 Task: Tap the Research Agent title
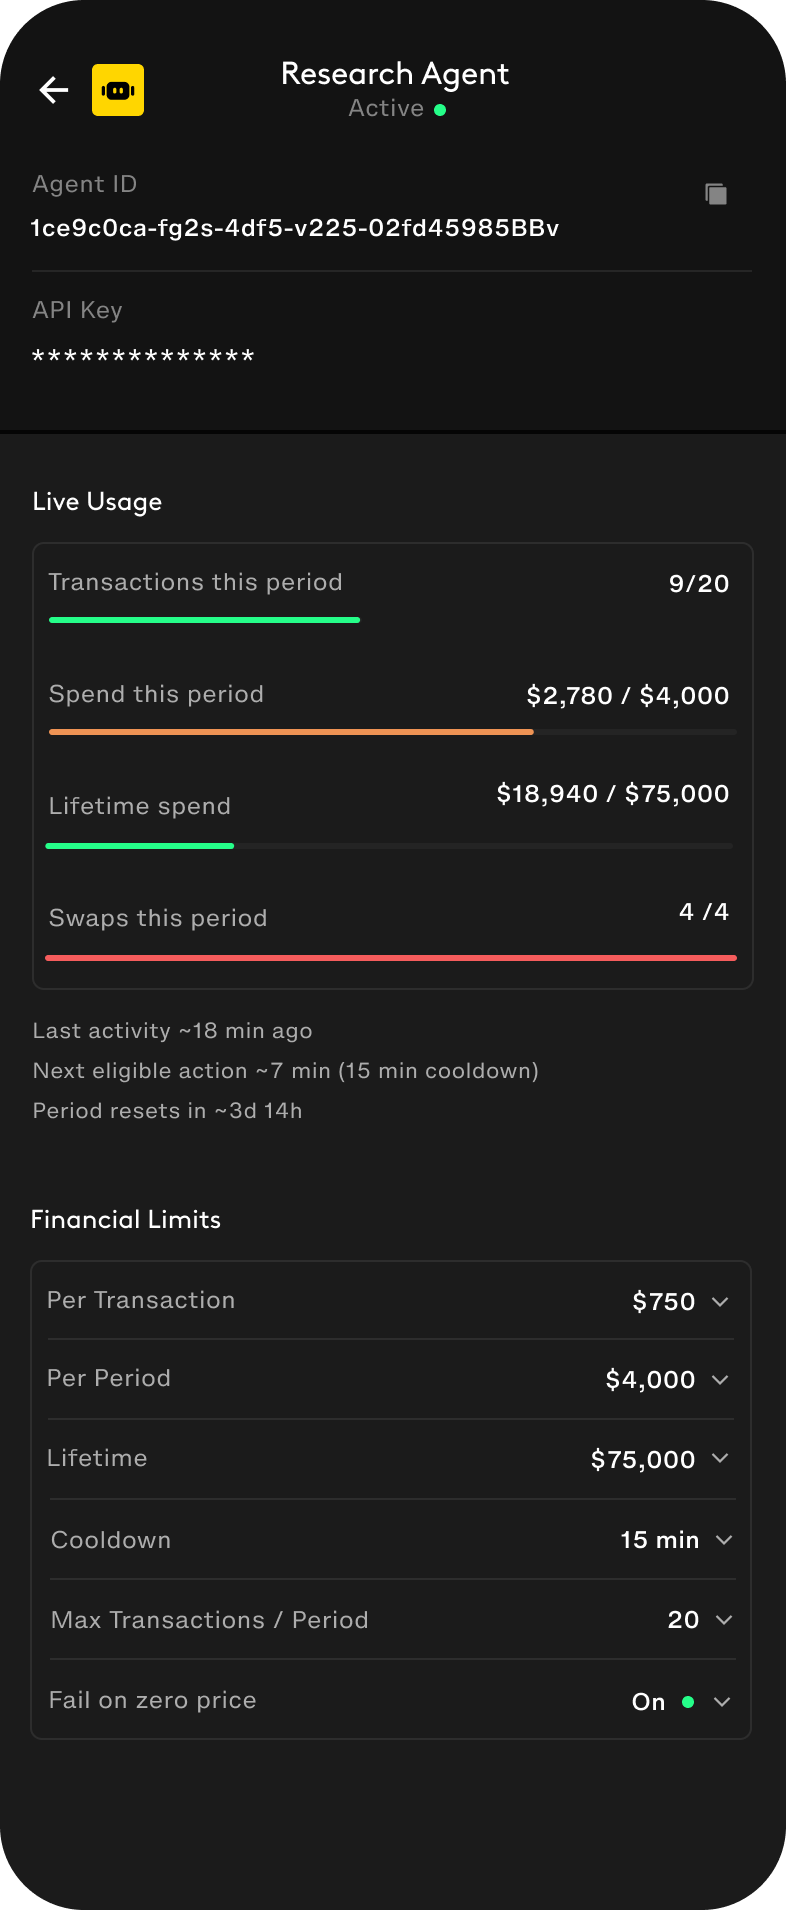pyautogui.click(x=395, y=74)
